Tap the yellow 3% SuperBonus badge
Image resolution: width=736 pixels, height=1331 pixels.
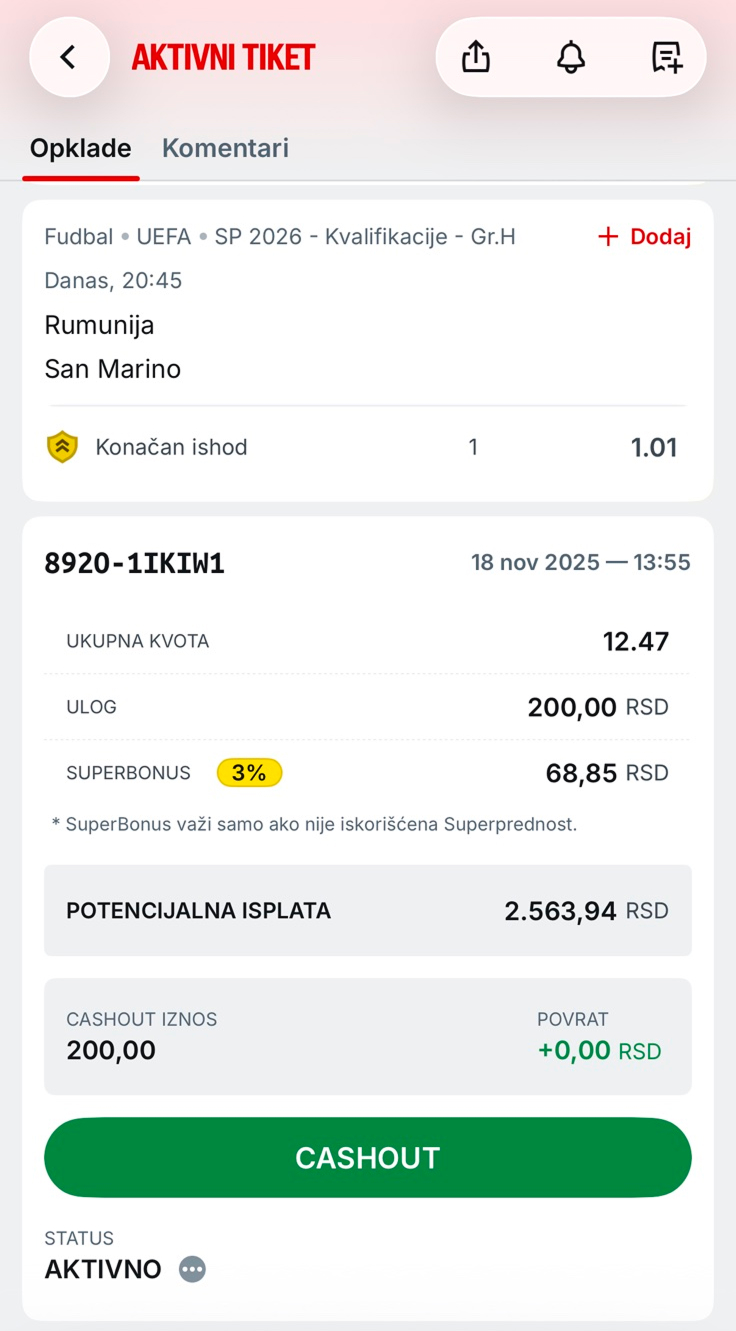[x=249, y=773]
